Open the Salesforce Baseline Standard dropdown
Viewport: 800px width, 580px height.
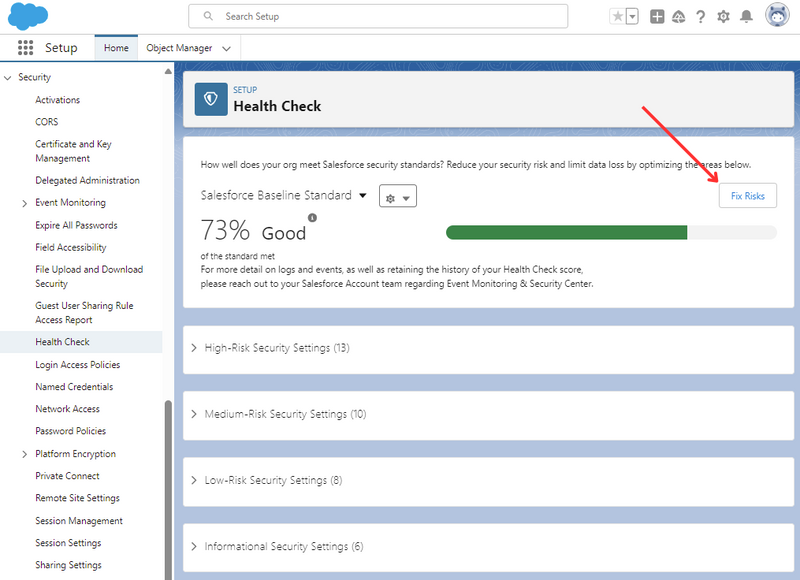[x=284, y=195]
